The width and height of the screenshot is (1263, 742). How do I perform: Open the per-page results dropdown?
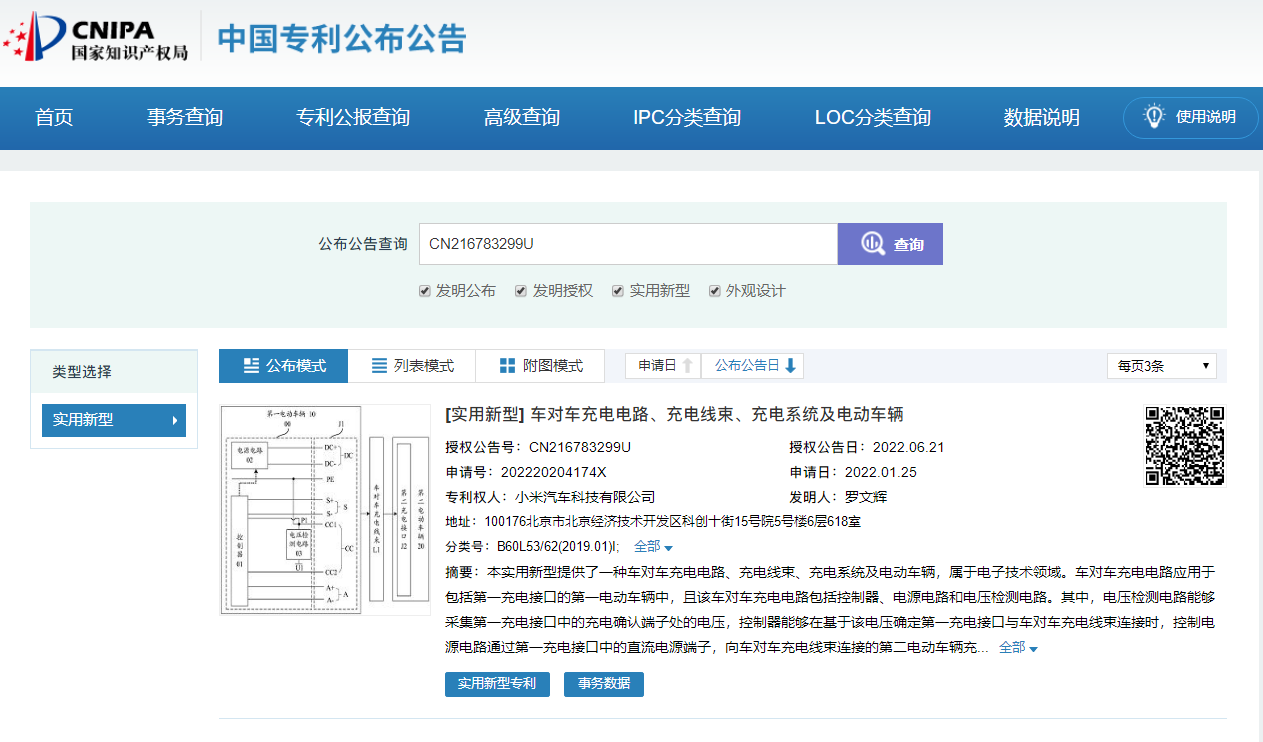pos(1161,366)
